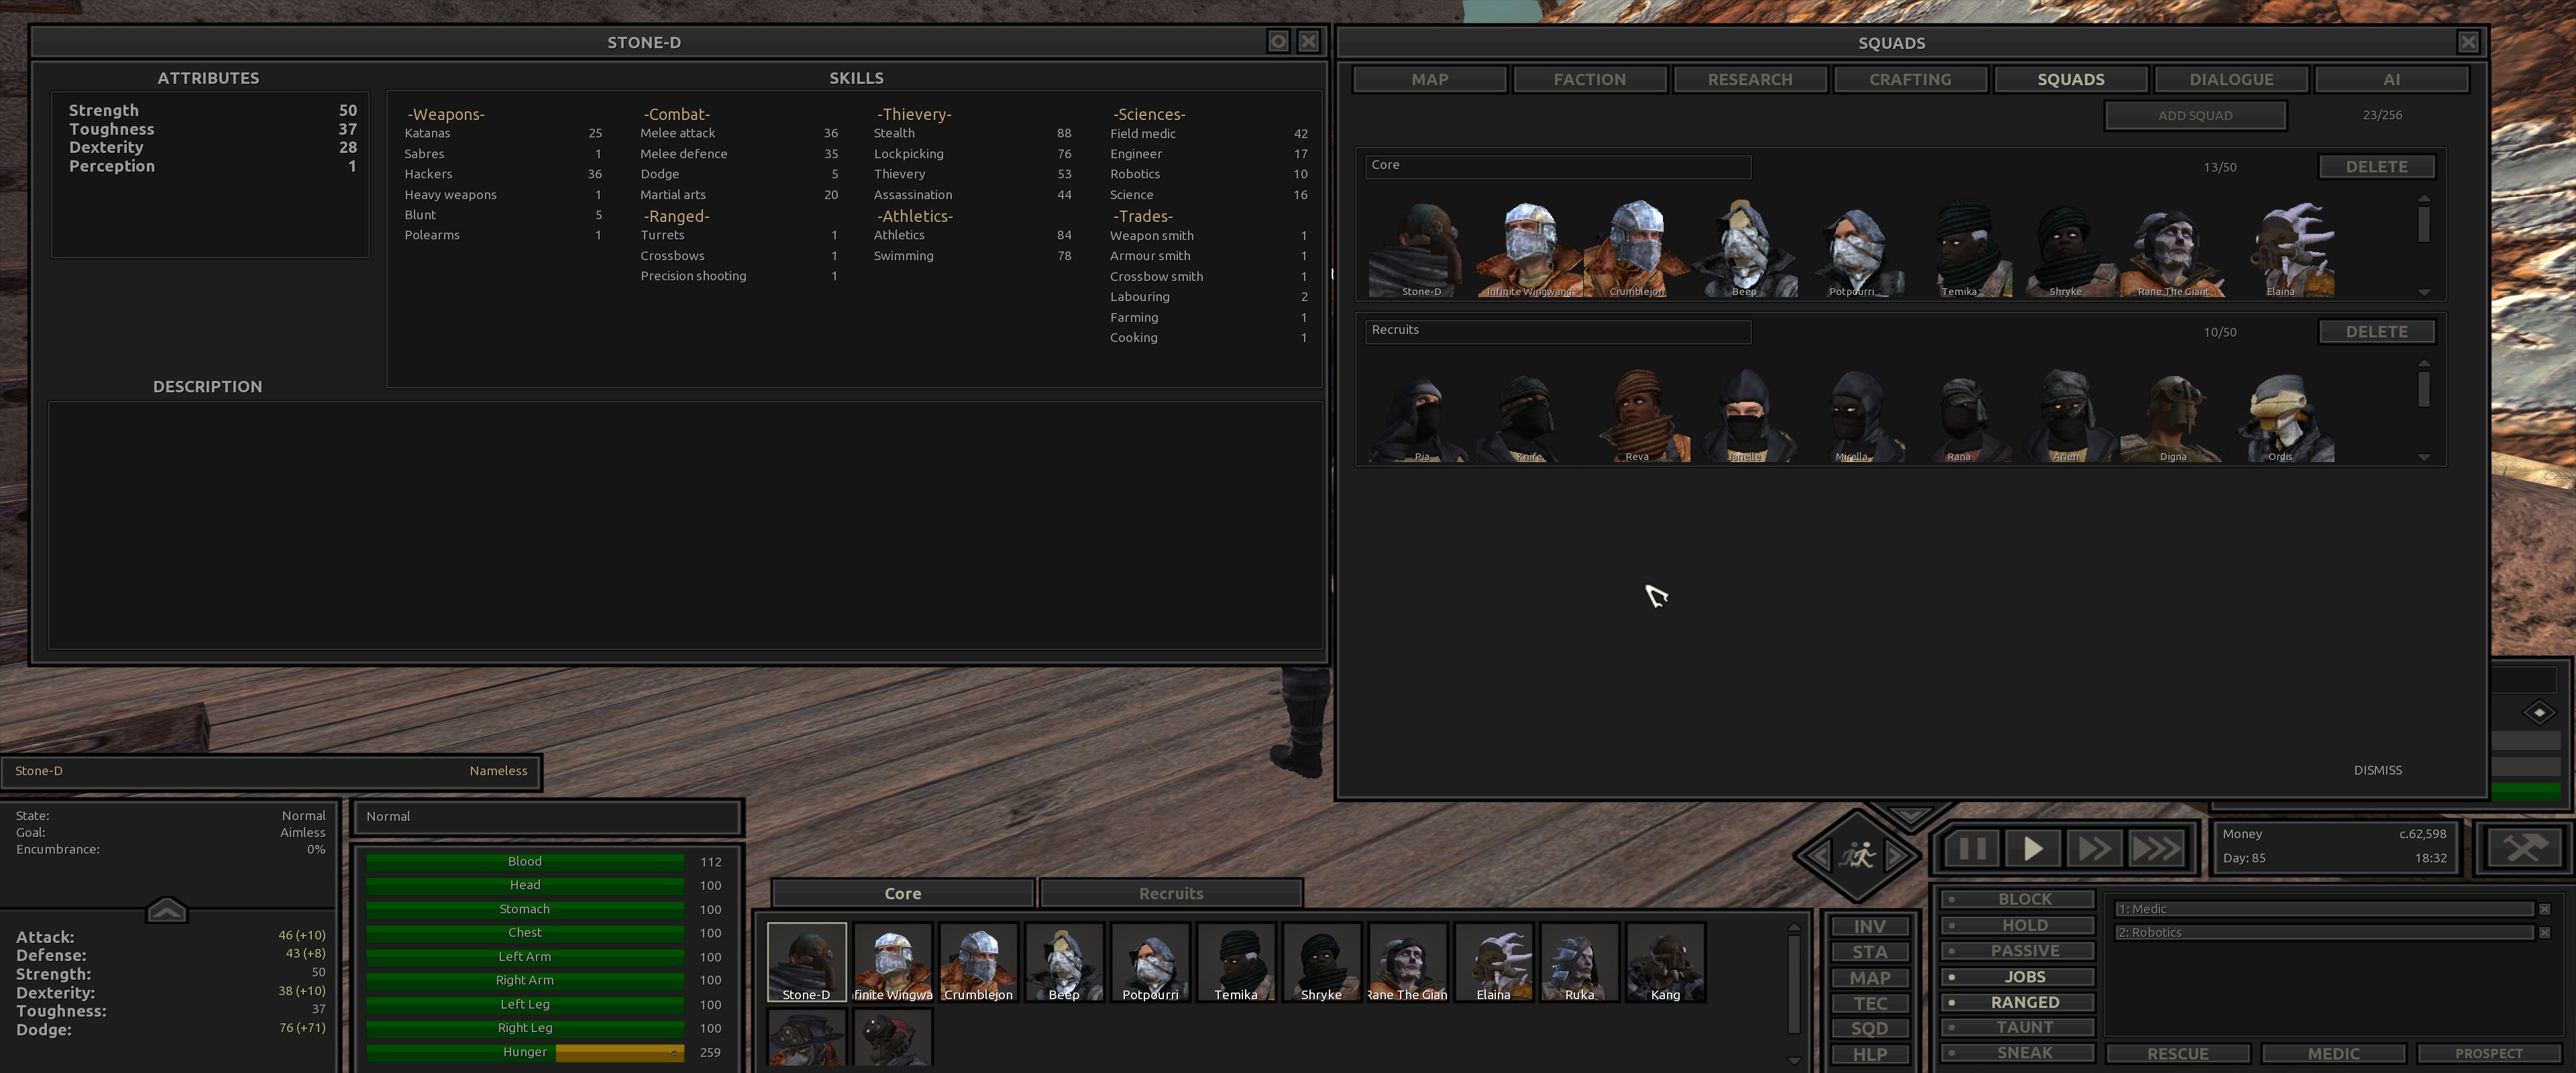Click the Recruits squad list's up arrow
Image resolution: width=2576 pixels, height=1073 pixels.
(x=2424, y=364)
